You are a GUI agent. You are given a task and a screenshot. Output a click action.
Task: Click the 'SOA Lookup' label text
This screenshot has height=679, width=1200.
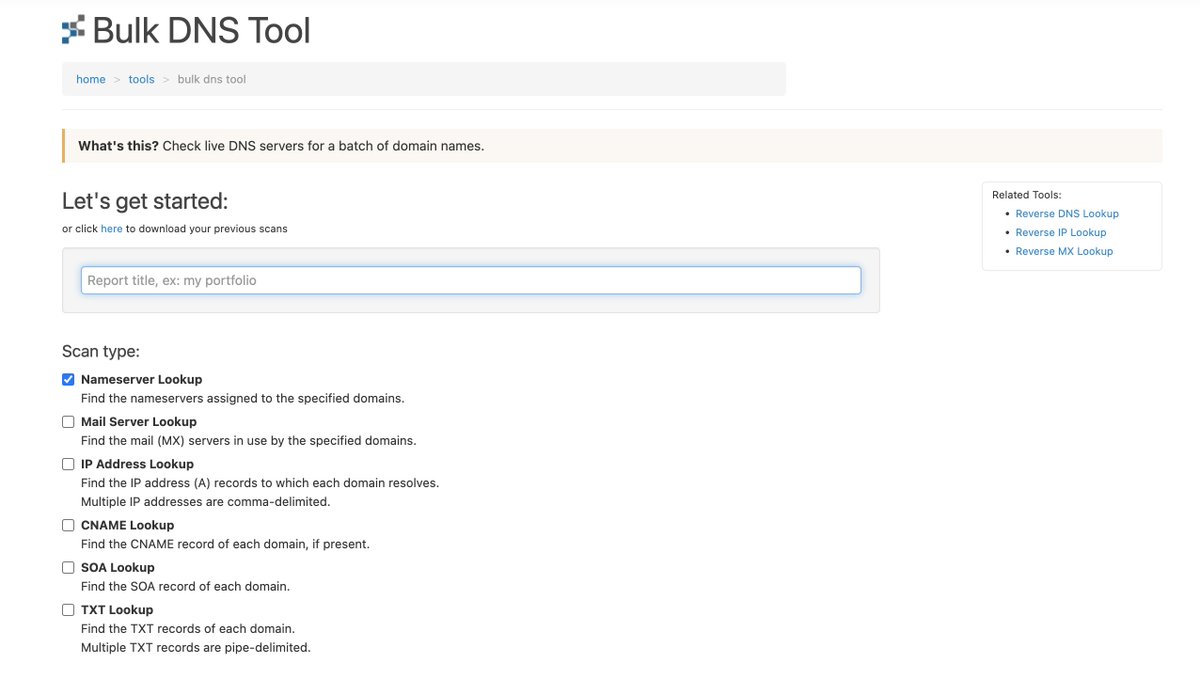pos(118,567)
